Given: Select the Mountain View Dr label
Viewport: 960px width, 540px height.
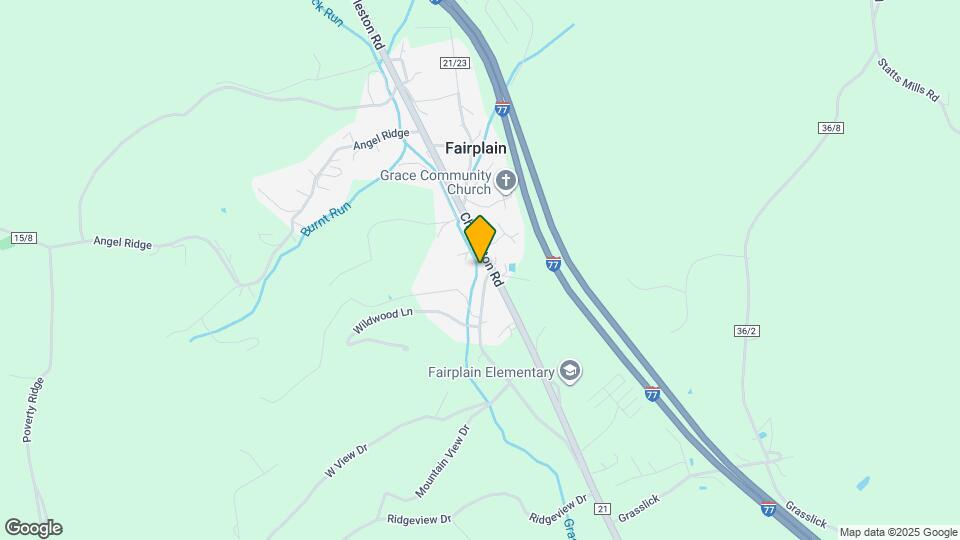Looking at the screenshot, I should 442,461.
